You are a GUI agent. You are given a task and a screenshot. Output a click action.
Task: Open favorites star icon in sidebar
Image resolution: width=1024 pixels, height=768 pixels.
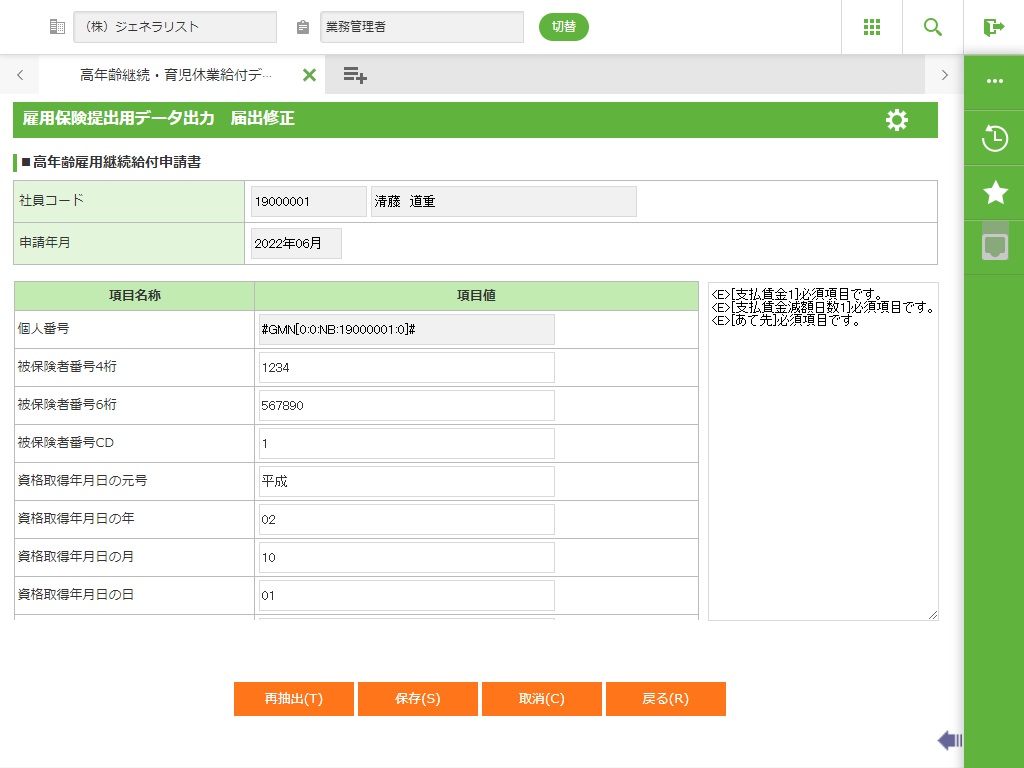[x=994, y=192]
